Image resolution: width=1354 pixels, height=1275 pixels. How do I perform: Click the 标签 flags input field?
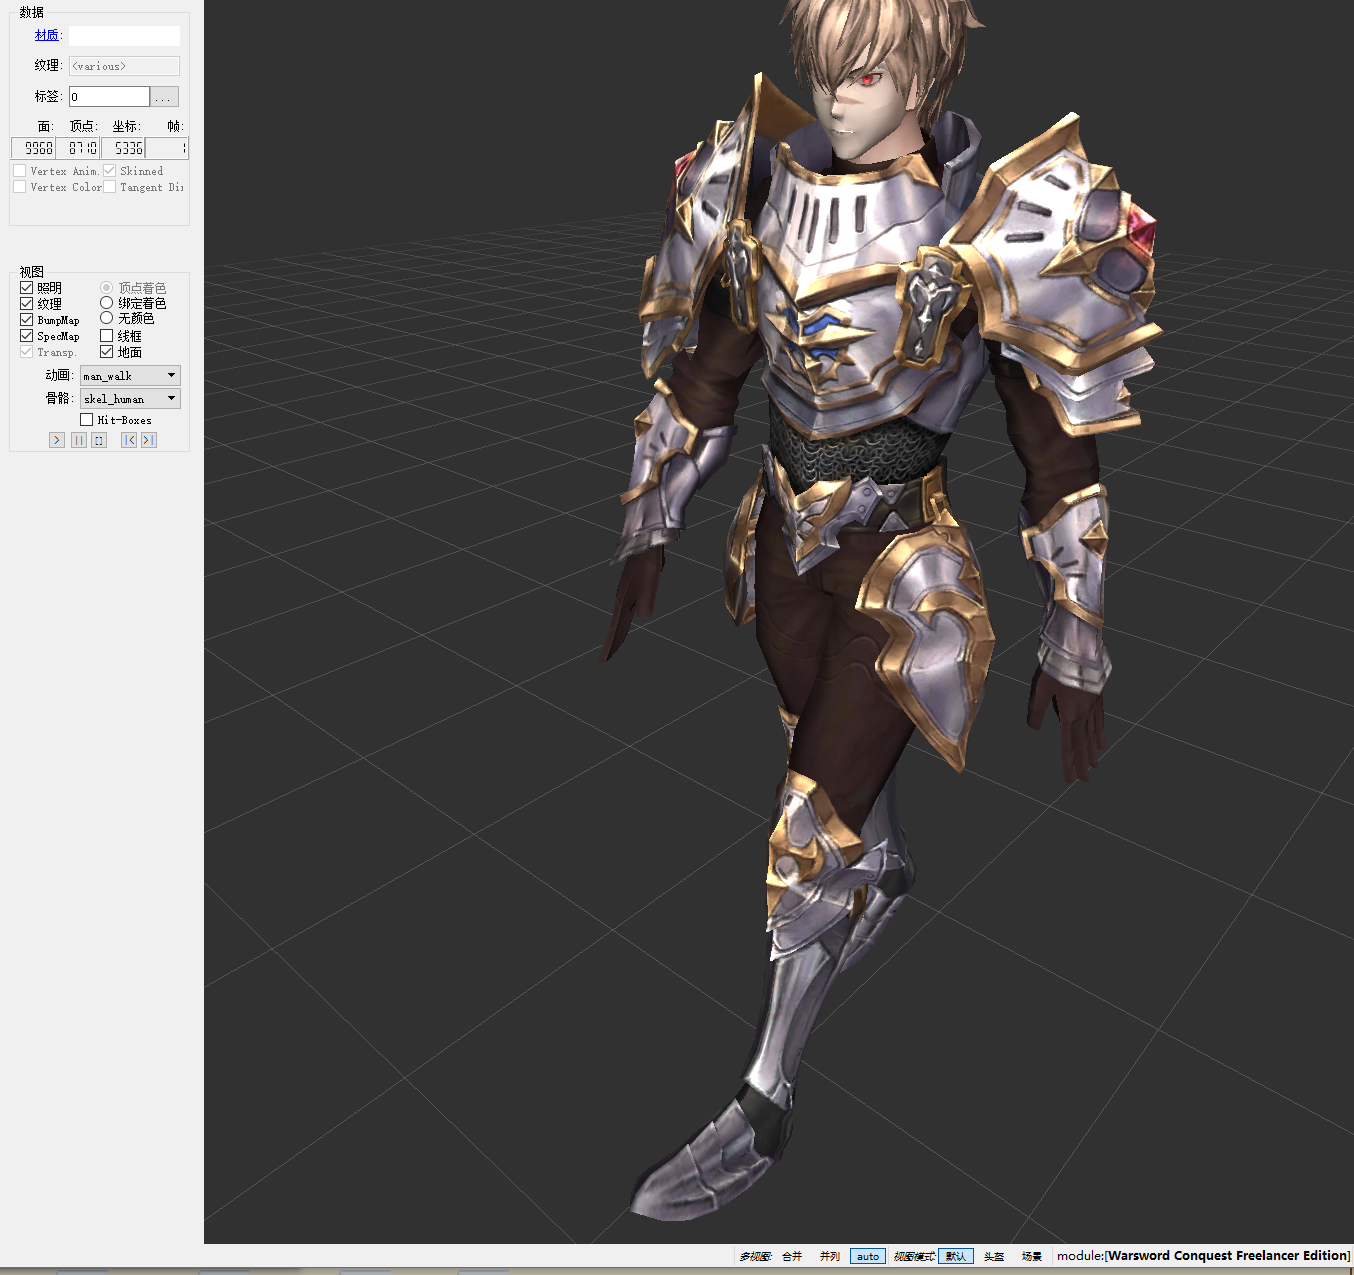pyautogui.click(x=109, y=97)
